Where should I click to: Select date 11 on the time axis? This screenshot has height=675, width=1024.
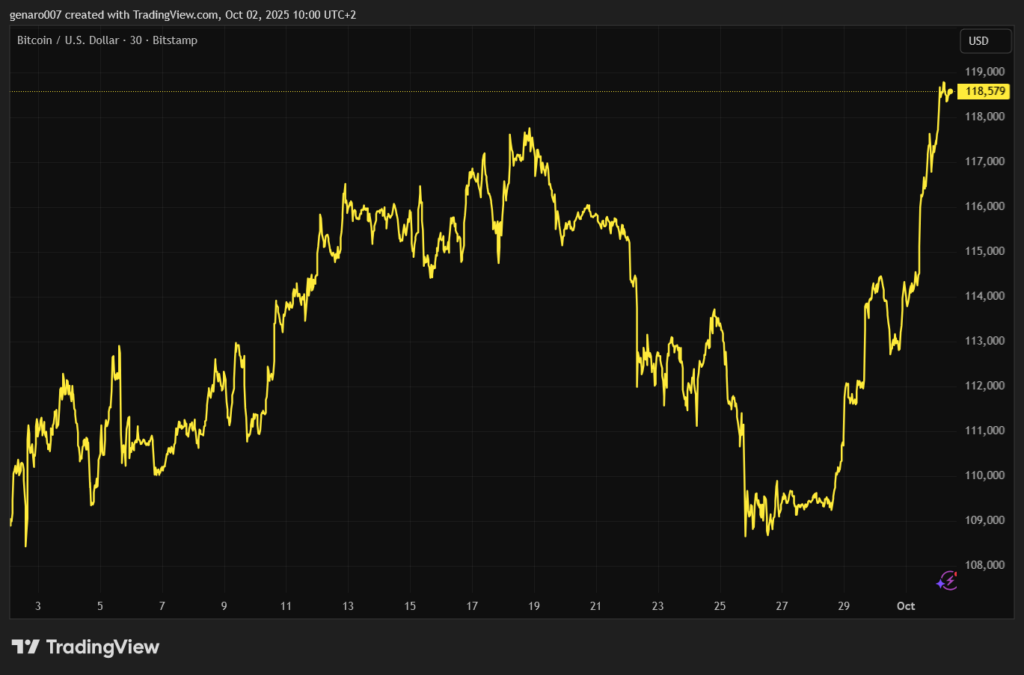(x=286, y=606)
